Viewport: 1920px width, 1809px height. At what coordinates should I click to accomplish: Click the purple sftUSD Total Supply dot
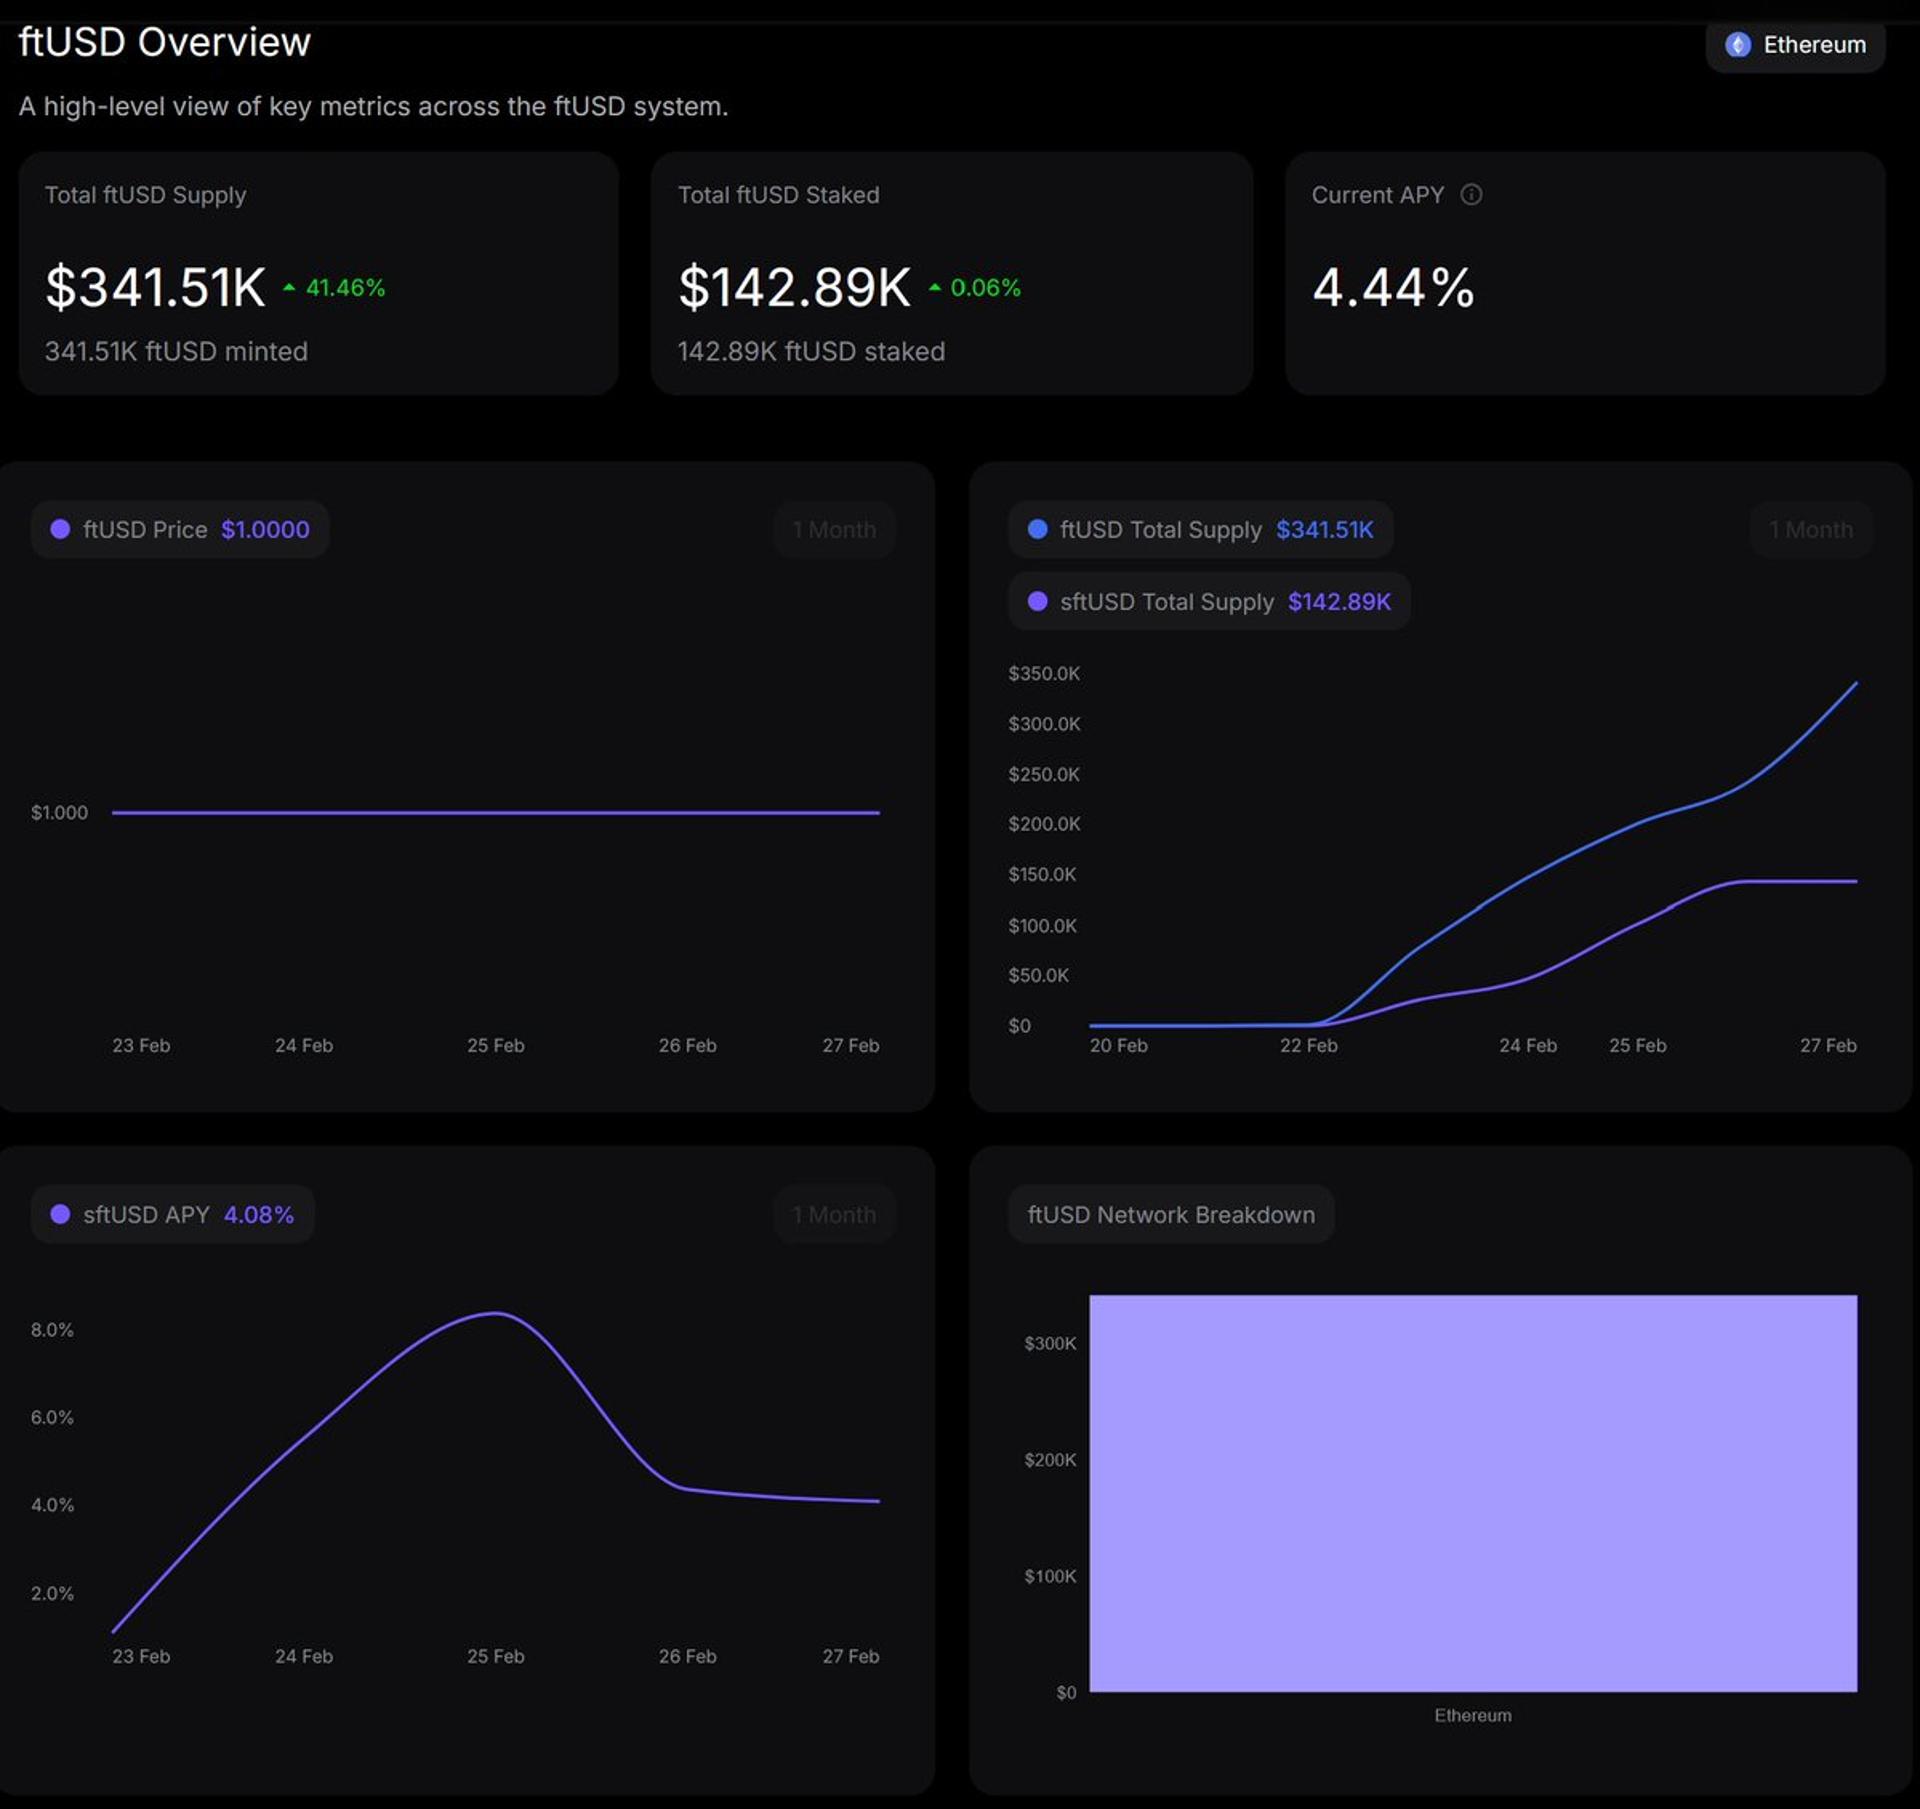pyautogui.click(x=1037, y=601)
